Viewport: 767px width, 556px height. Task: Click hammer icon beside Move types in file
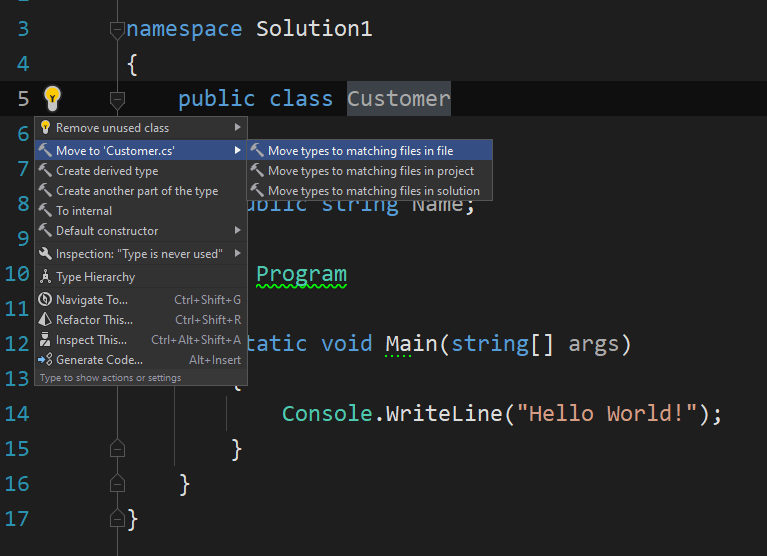click(257, 150)
